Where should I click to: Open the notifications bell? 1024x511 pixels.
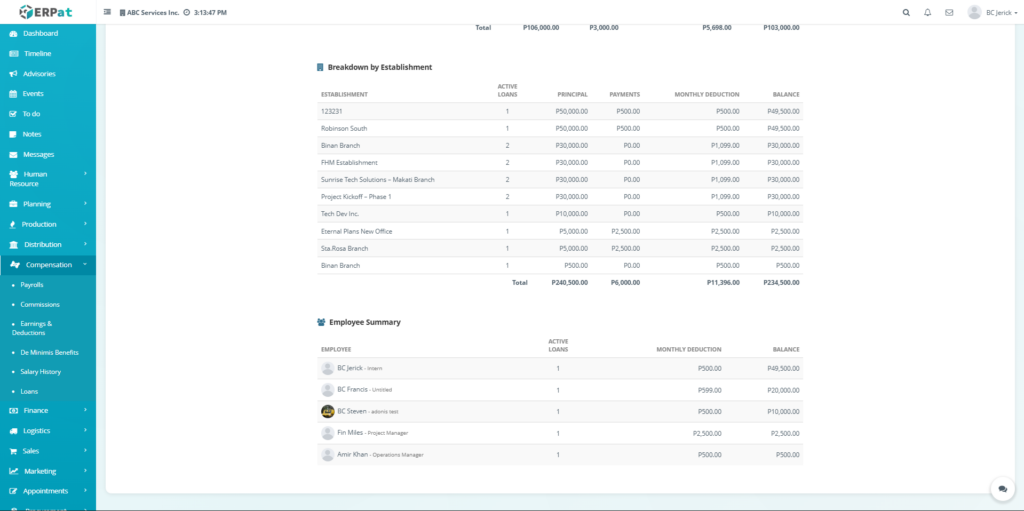pos(927,13)
